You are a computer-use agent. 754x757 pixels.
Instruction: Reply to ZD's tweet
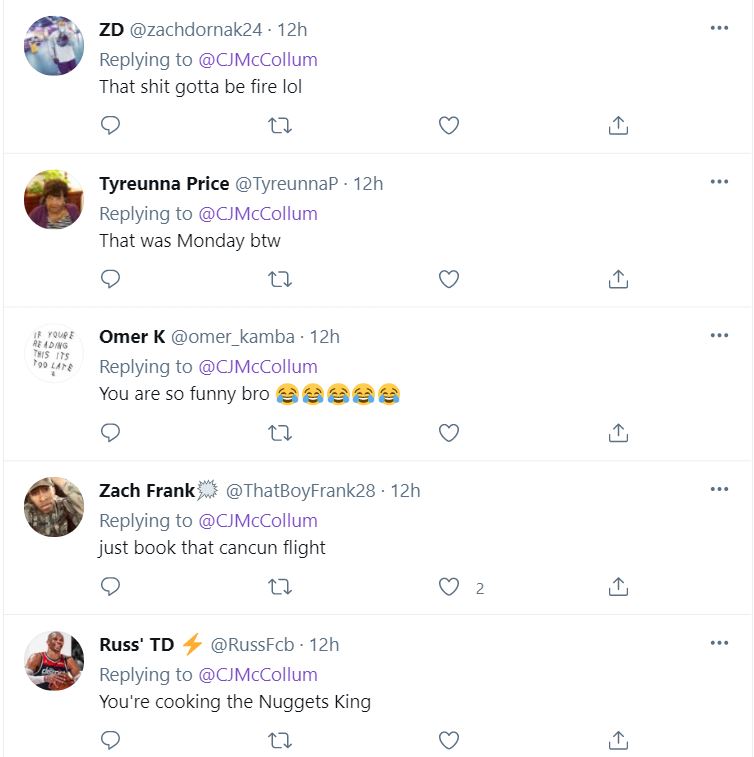tap(111, 125)
